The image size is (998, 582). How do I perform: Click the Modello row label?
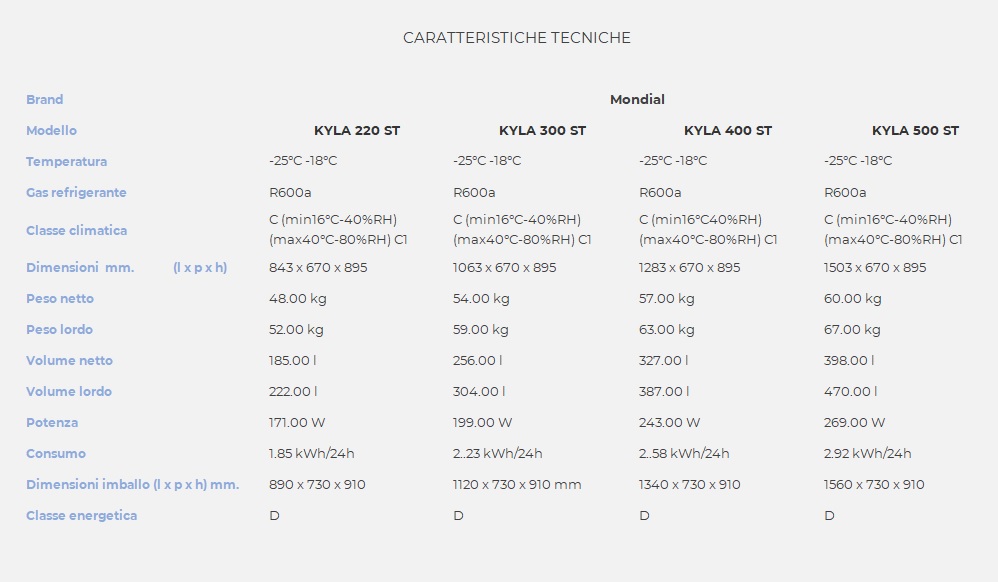[52, 131]
